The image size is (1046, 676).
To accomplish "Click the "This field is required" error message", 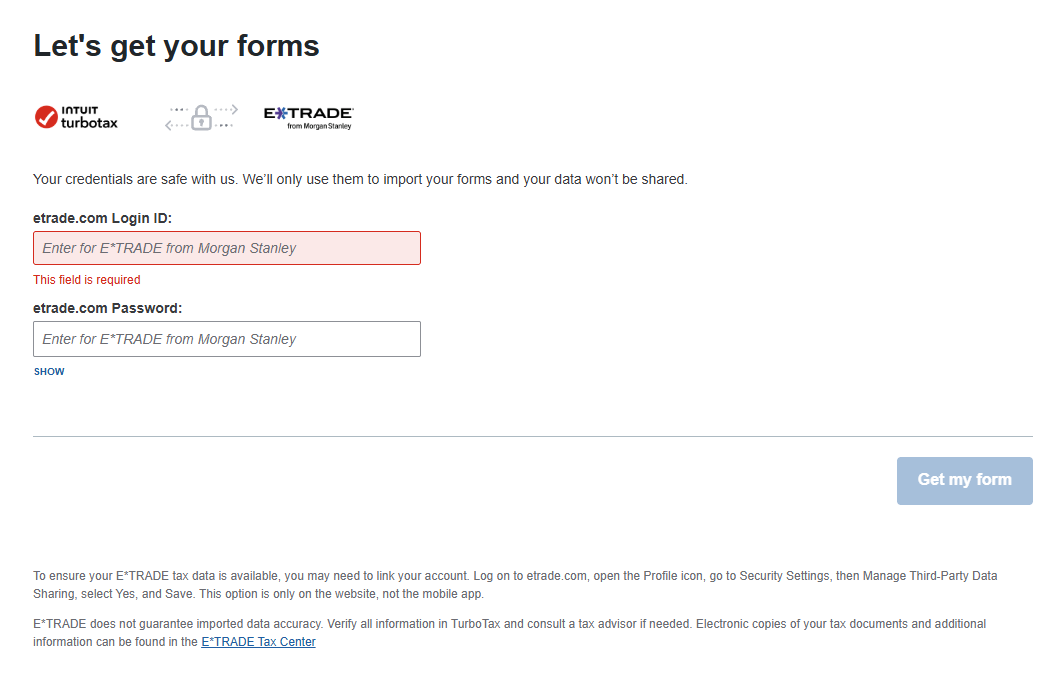I will click(x=87, y=280).
